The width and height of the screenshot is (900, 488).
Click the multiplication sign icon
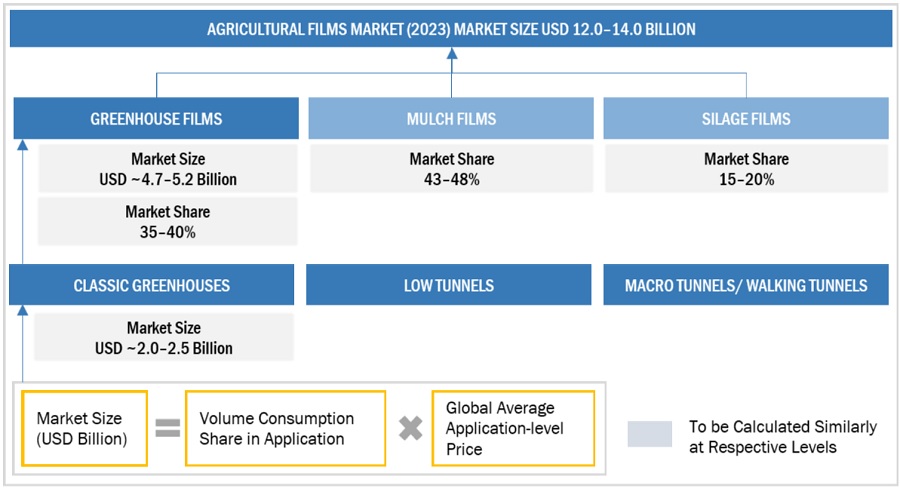coord(410,428)
